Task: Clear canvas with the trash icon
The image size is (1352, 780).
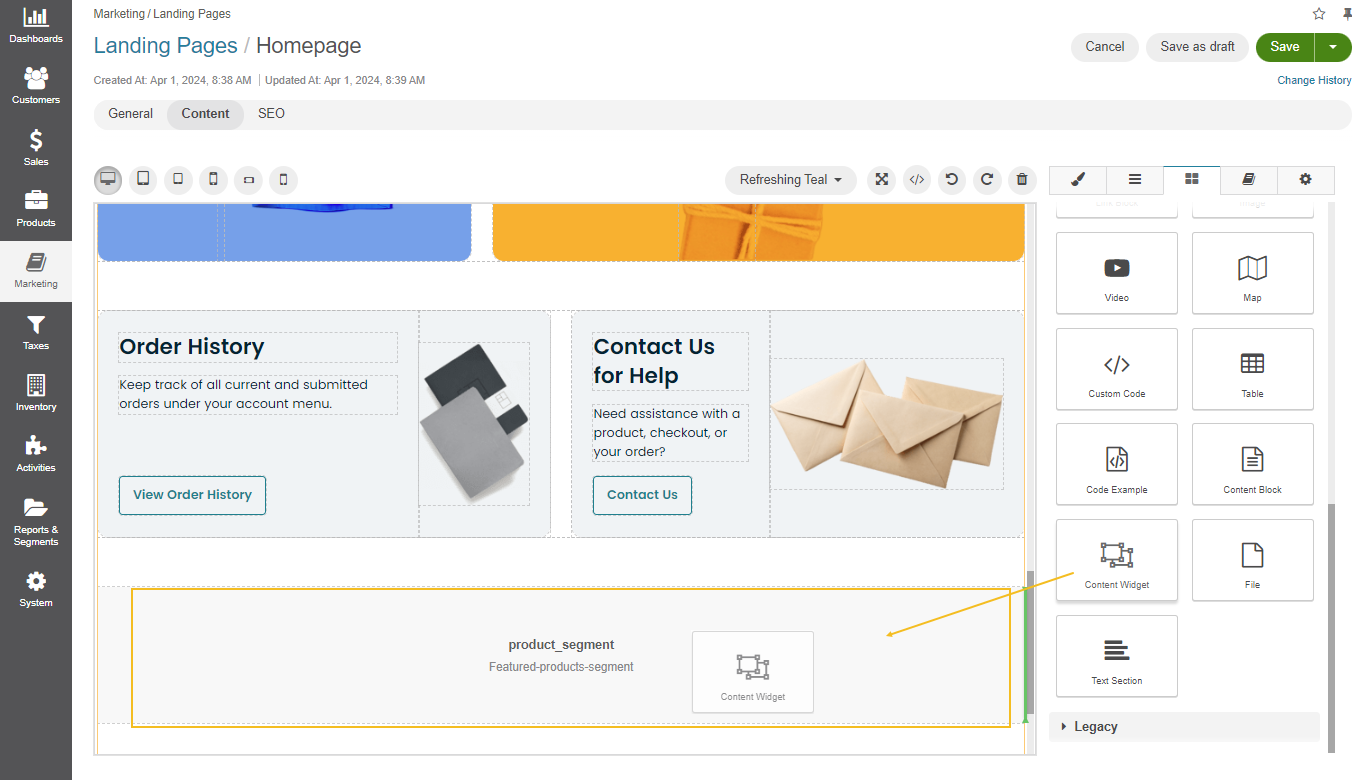Action: click(1022, 180)
